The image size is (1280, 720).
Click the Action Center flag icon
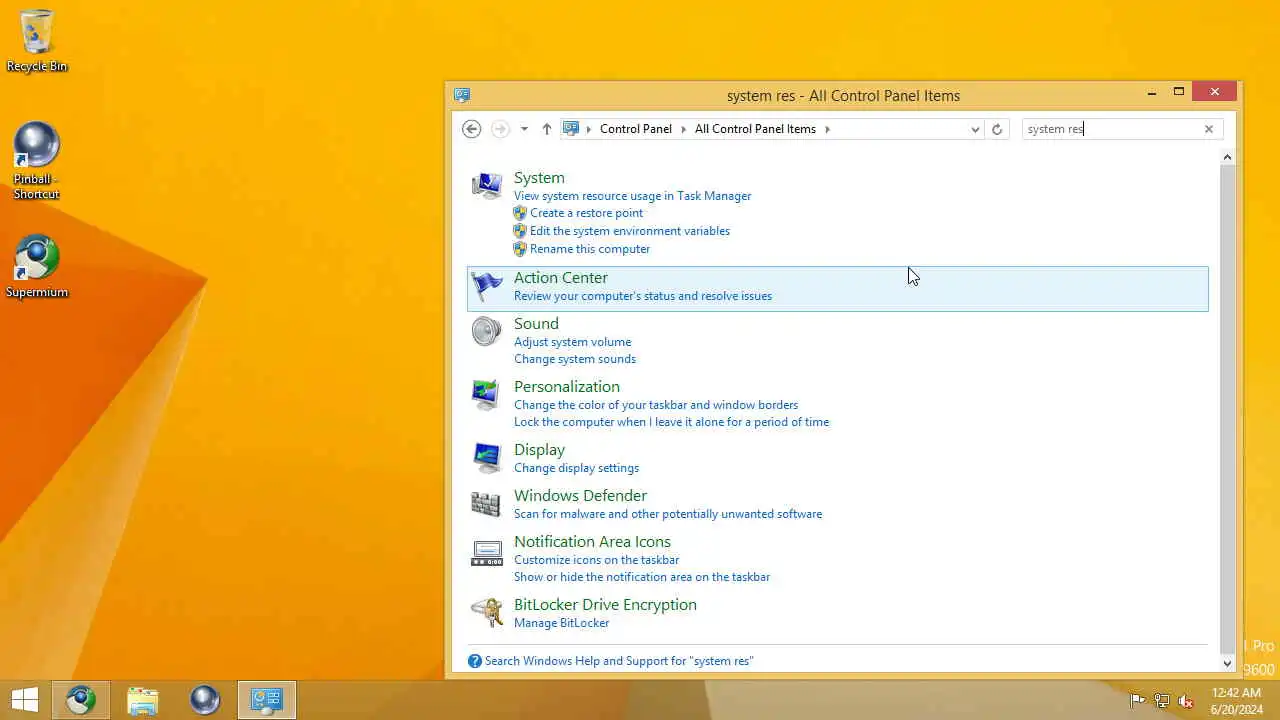click(x=487, y=286)
